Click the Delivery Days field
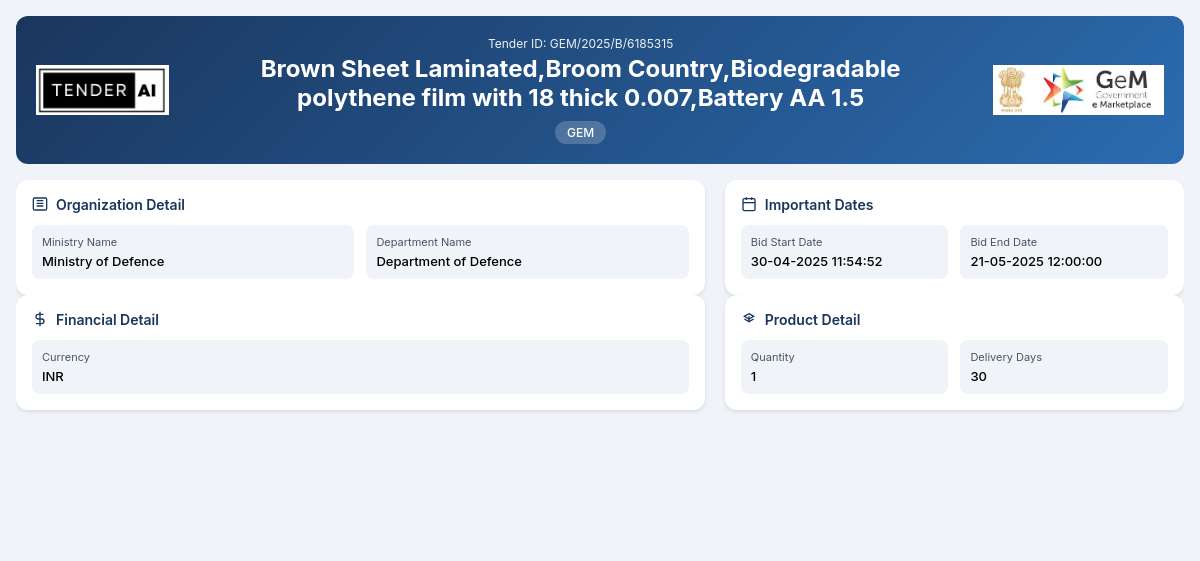 pos(1064,367)
